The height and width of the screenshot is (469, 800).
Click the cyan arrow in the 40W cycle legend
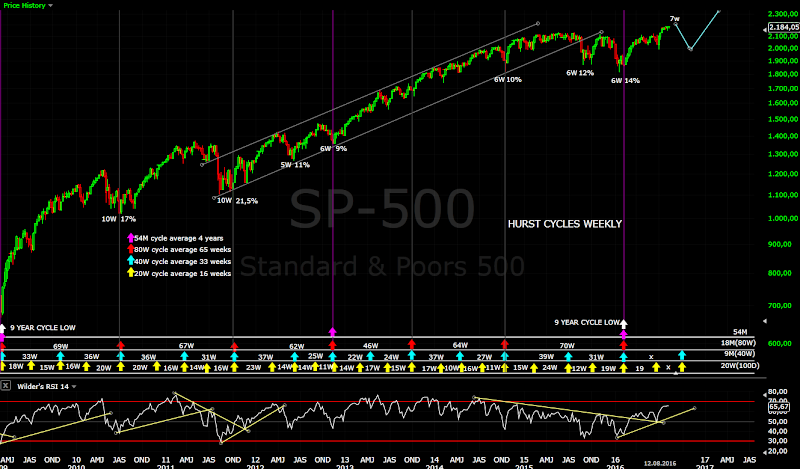131,261
